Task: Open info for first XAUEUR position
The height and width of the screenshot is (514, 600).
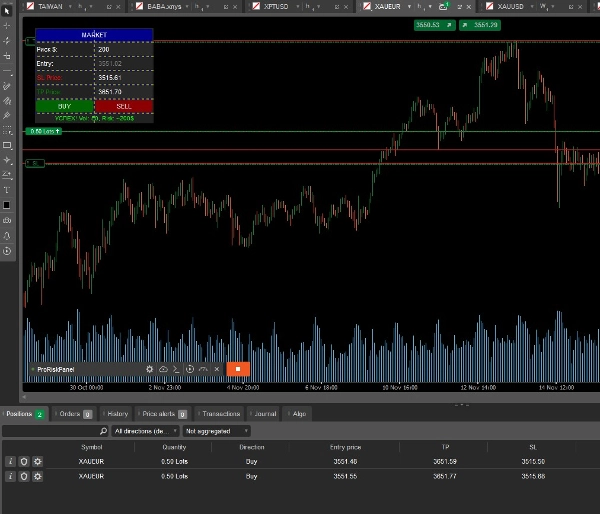Action: [10, 462]
